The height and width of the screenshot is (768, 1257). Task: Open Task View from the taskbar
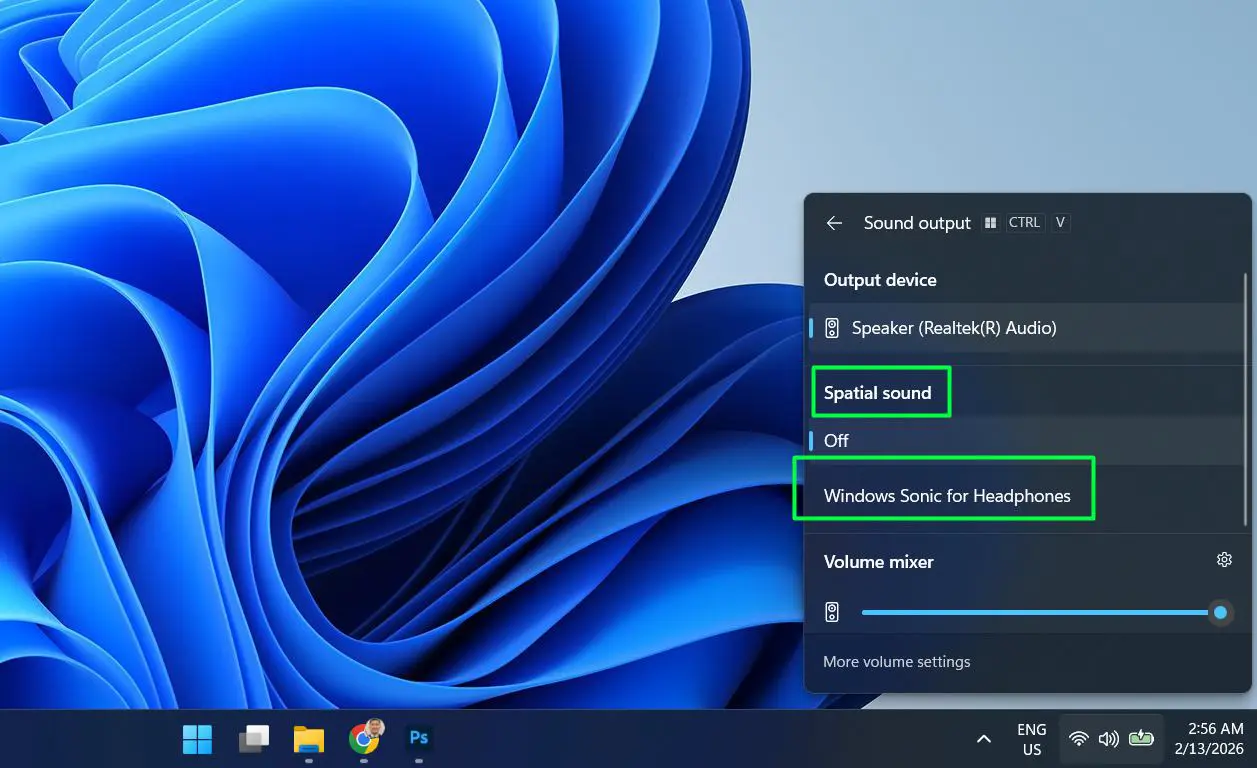pyautogui.click(x=252, y=738)
